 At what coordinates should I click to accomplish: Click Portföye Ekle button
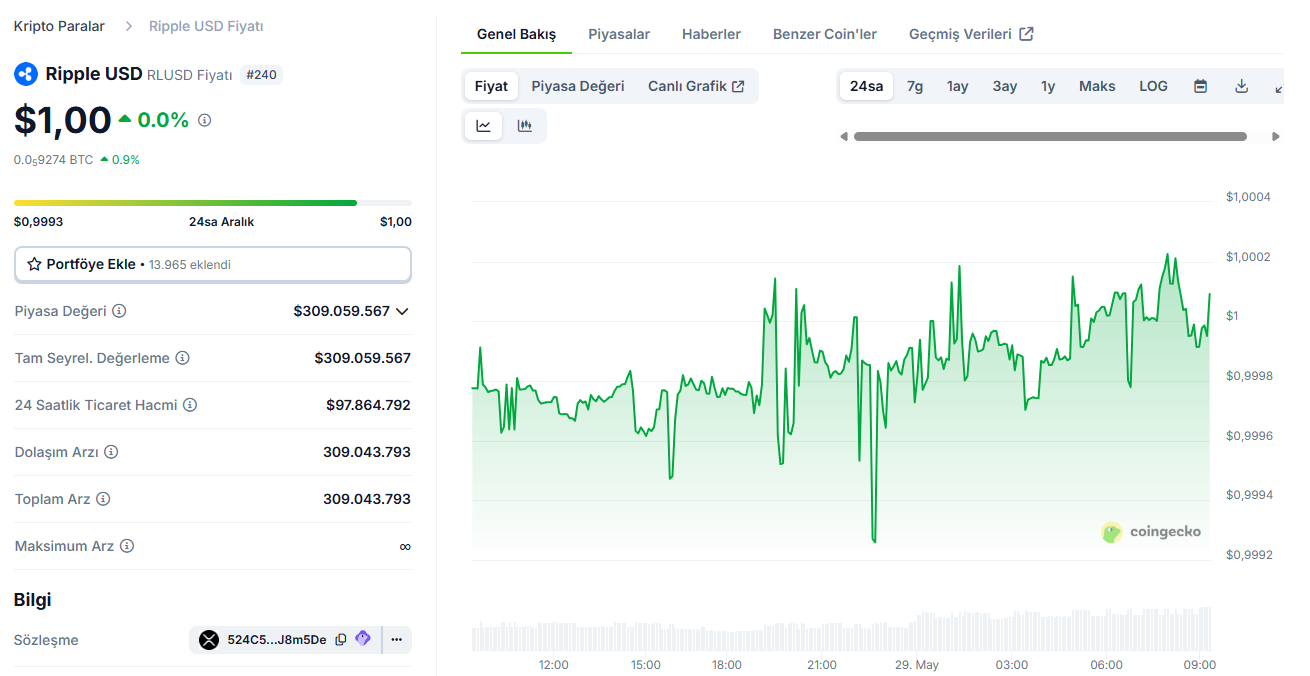coord(213,265)
